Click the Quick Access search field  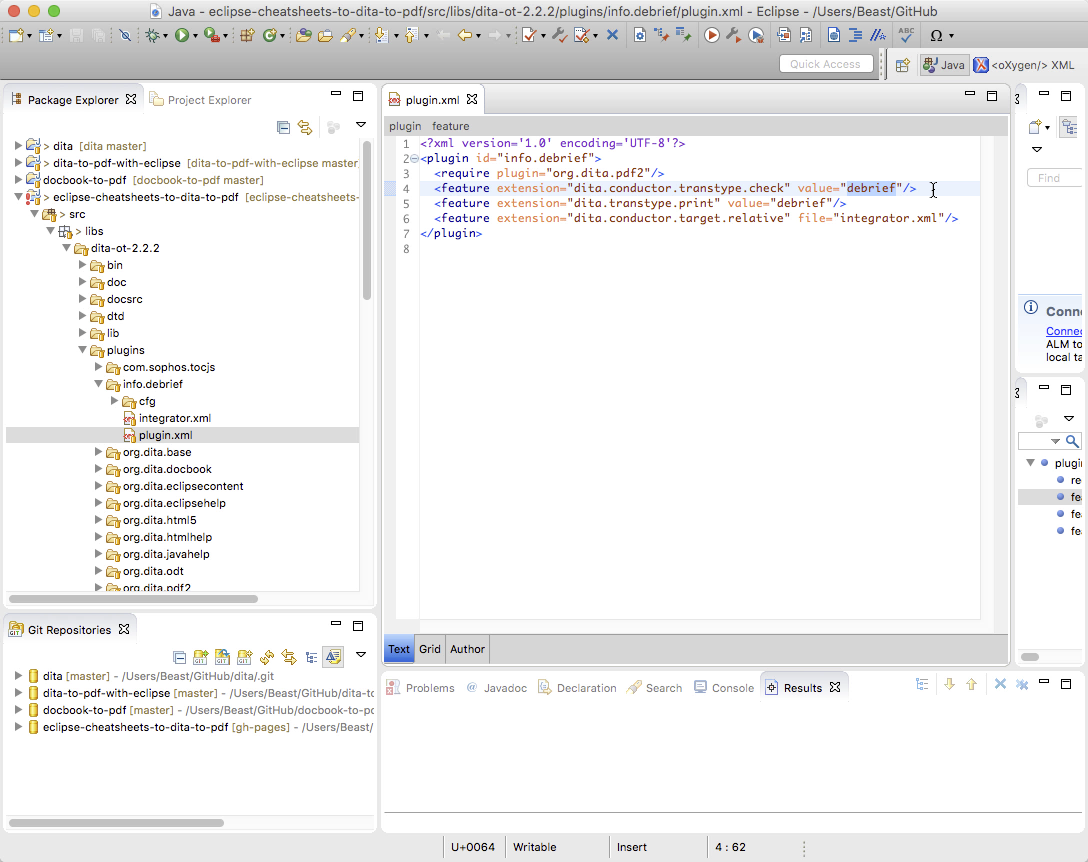826,64
